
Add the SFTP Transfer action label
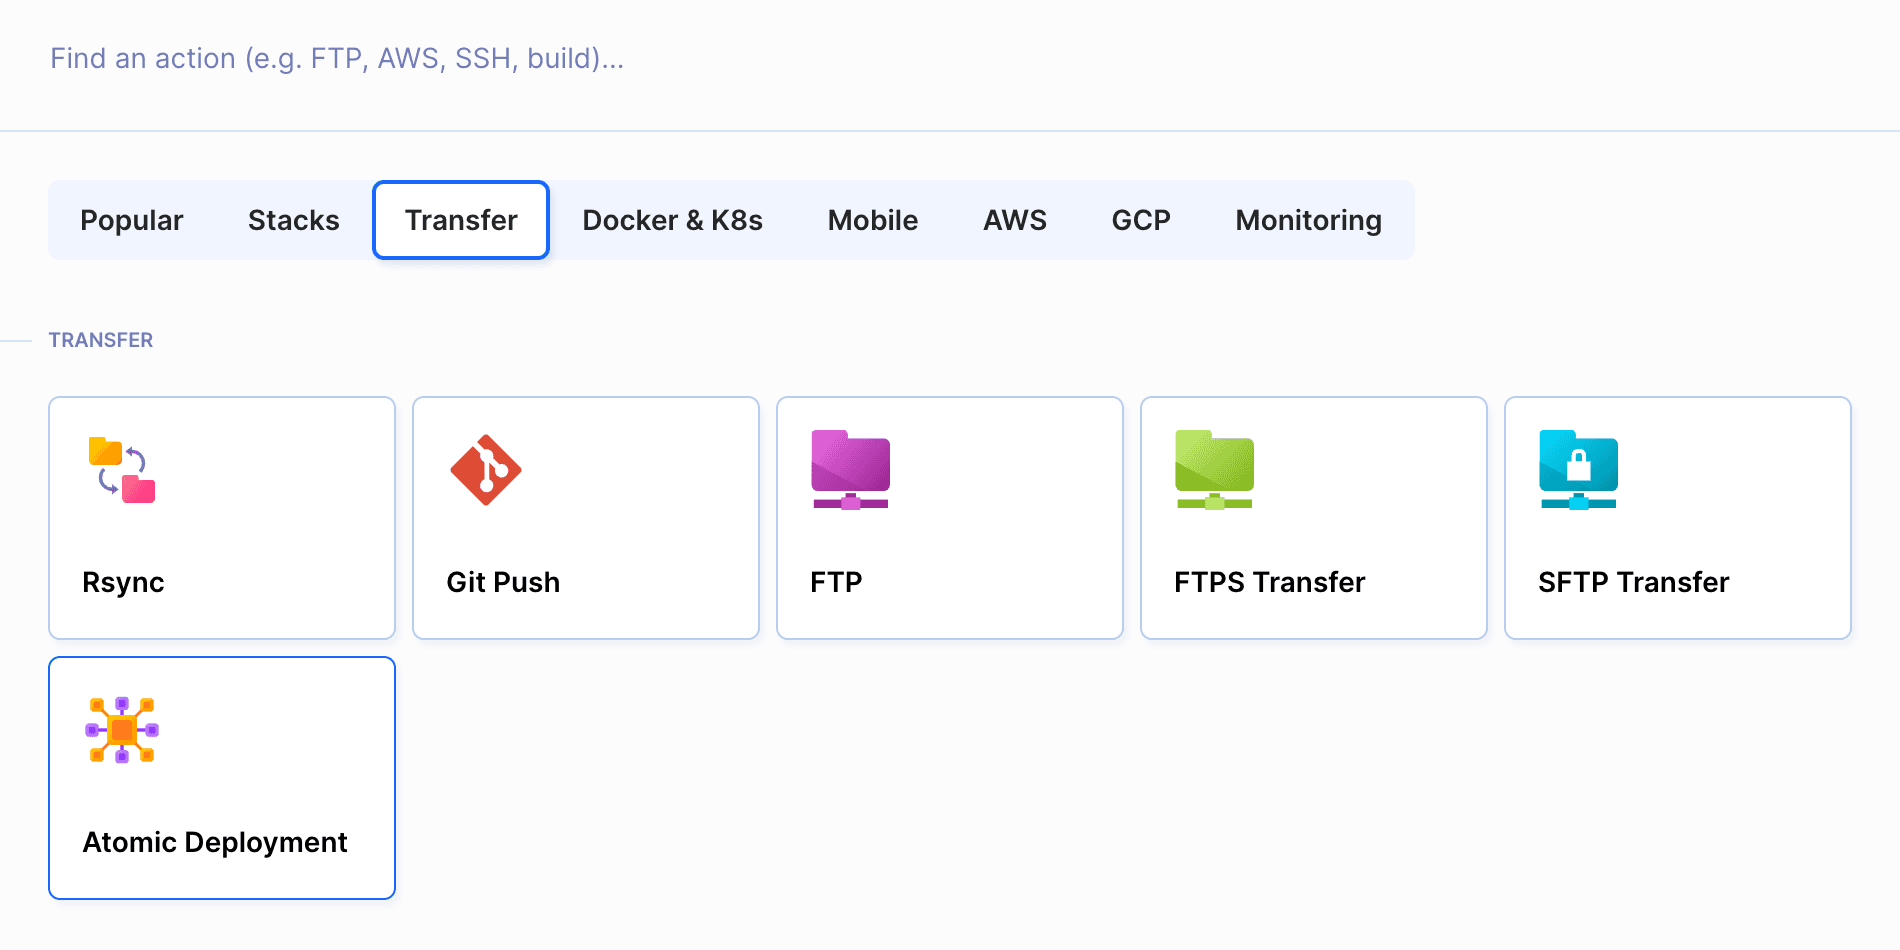(1633, 582)
